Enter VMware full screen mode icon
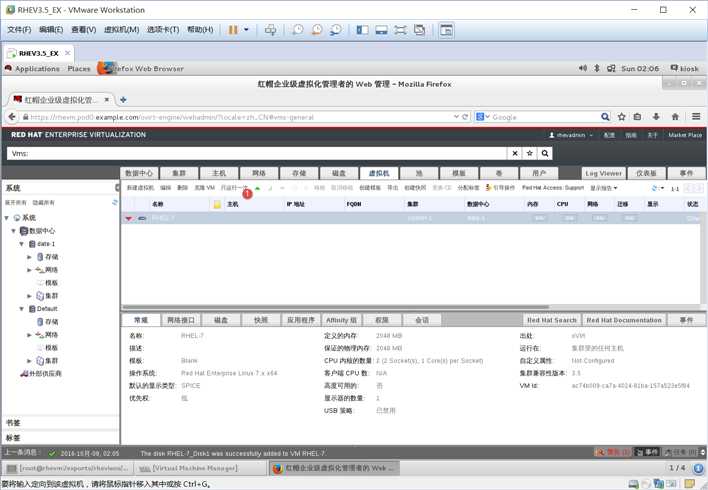Viewport: 708px width, 490px height. (400, 30)
